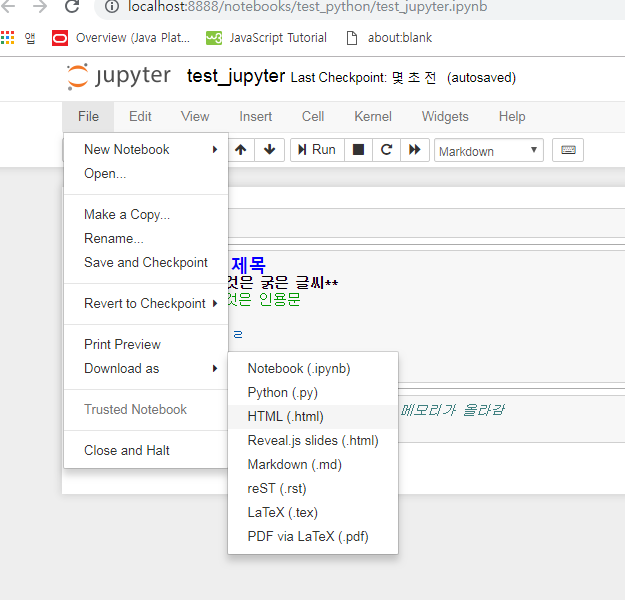This screenshot has height=600, width=625.
Task: Download as Markdown (.md)
Action: pos(313,464)
